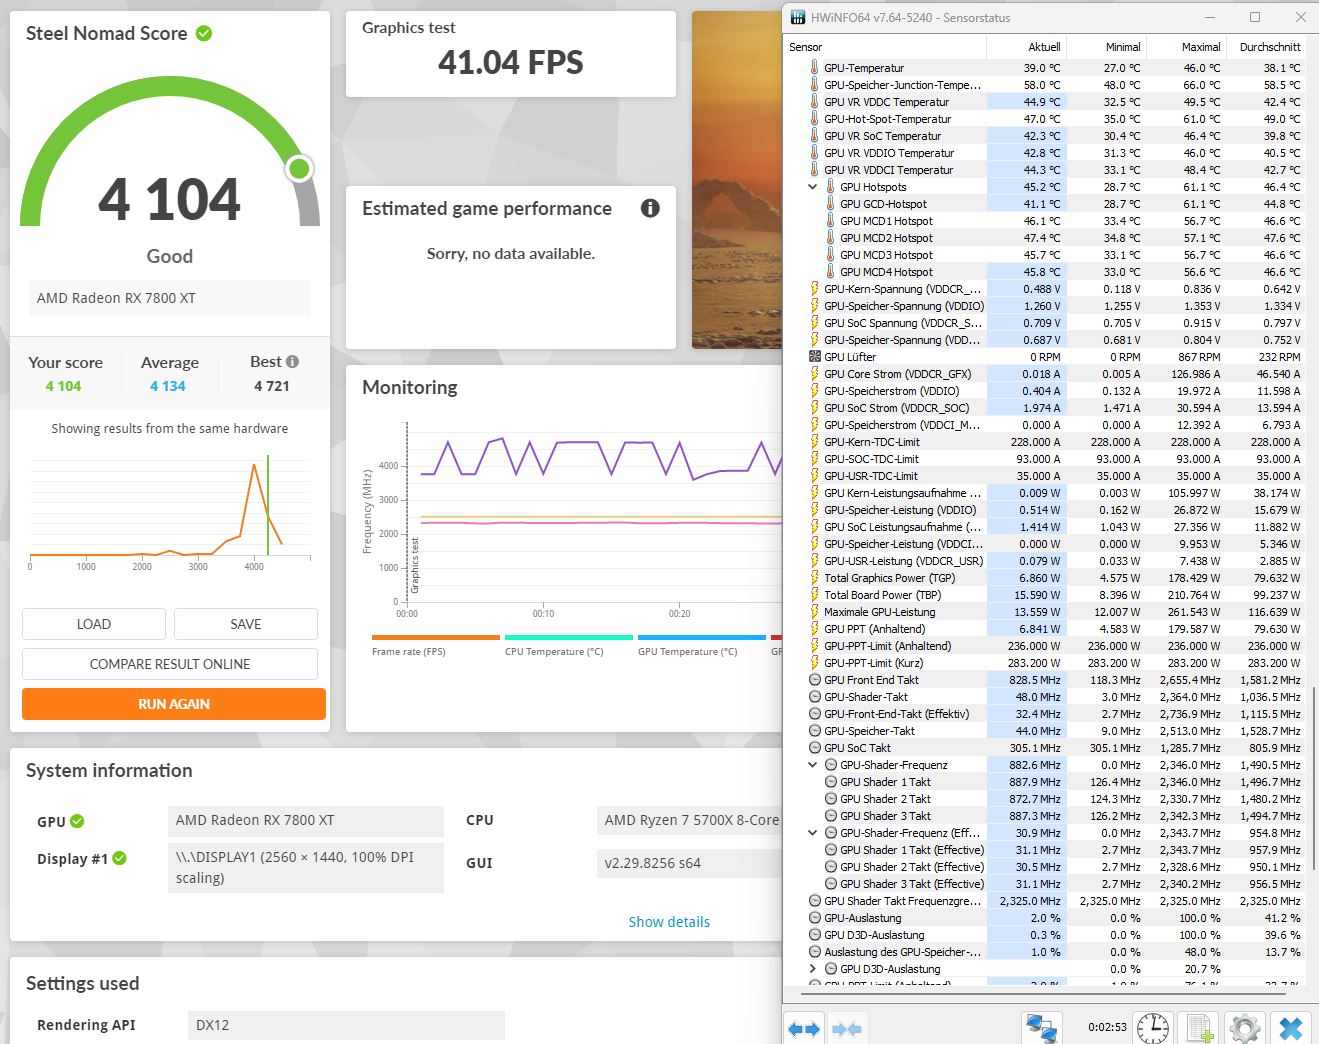1319x1044 pixels.
Task: Click info icon beside Estimated game performance
Action: (x=650, y=208)
